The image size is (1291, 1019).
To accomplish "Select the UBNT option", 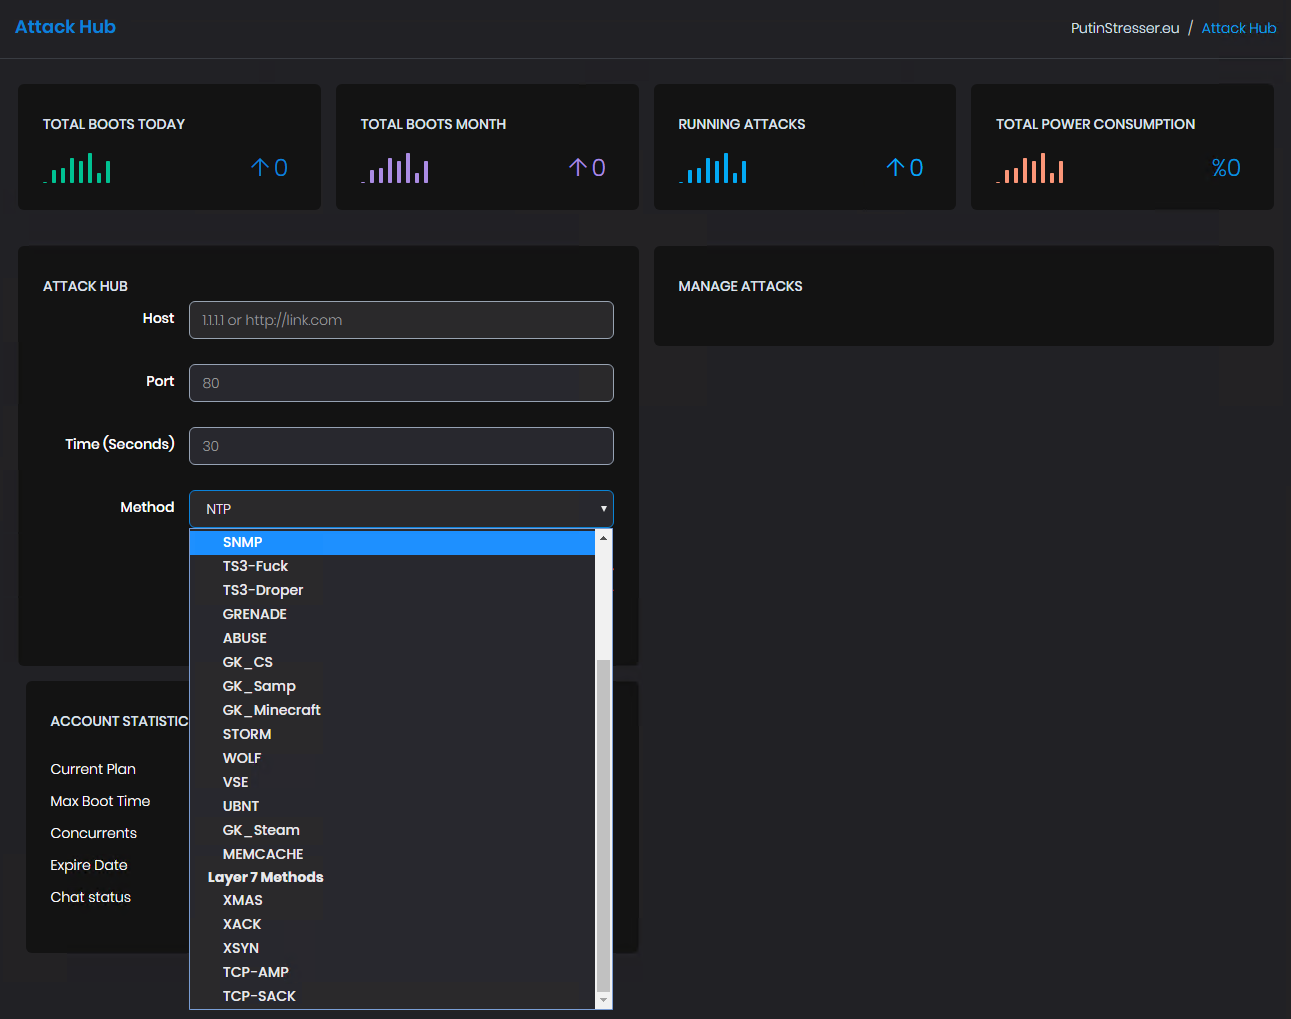I will point(392,806).
